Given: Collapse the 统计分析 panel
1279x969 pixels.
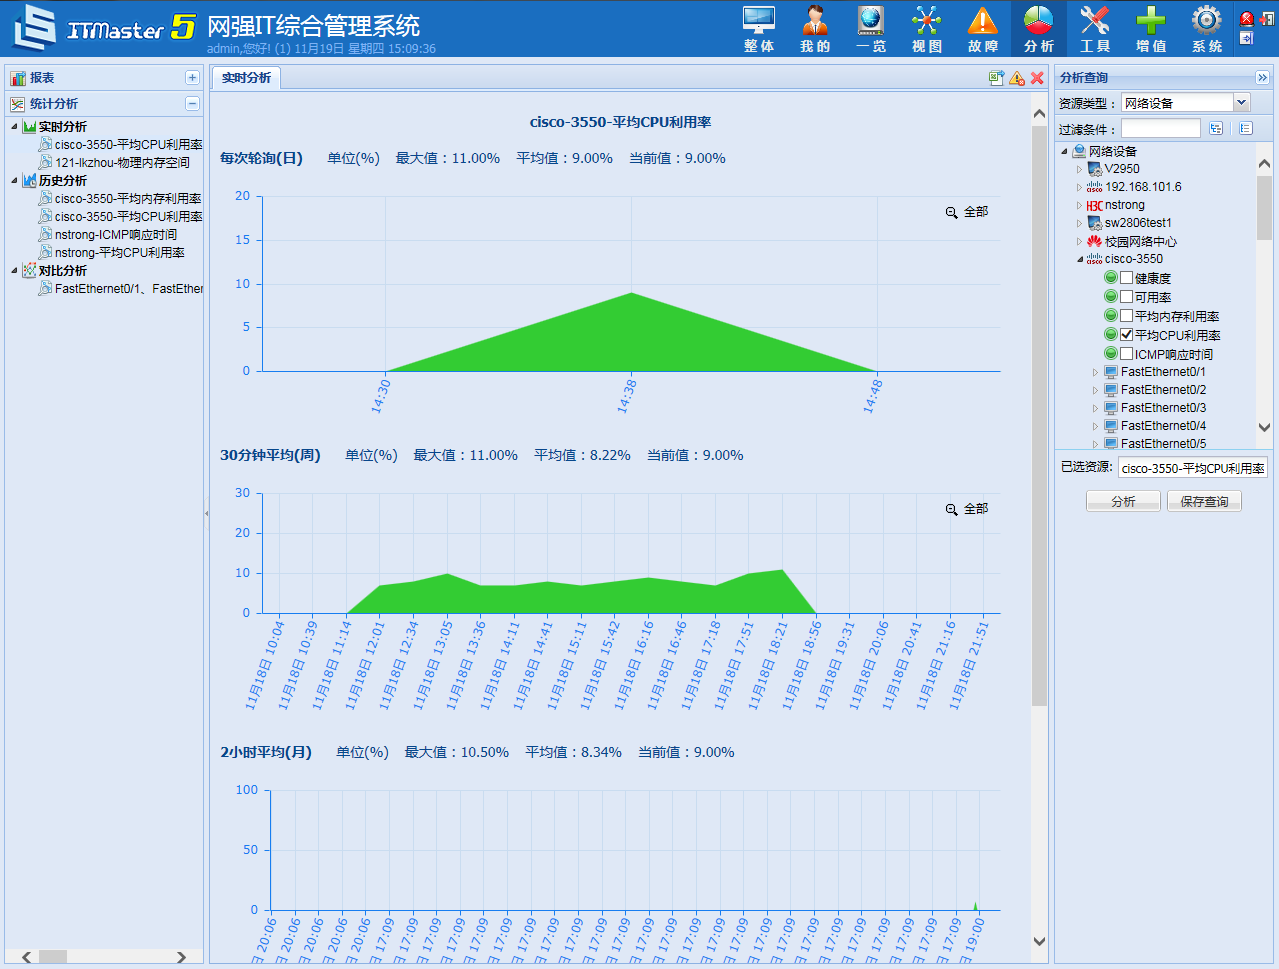Looking at the screenshot, I should click(192, 104).
